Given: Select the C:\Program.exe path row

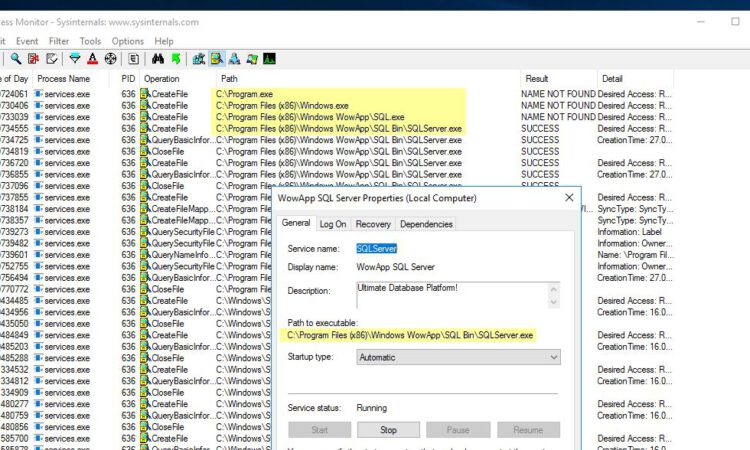Looking at the screenshot, I should [244, 94].
